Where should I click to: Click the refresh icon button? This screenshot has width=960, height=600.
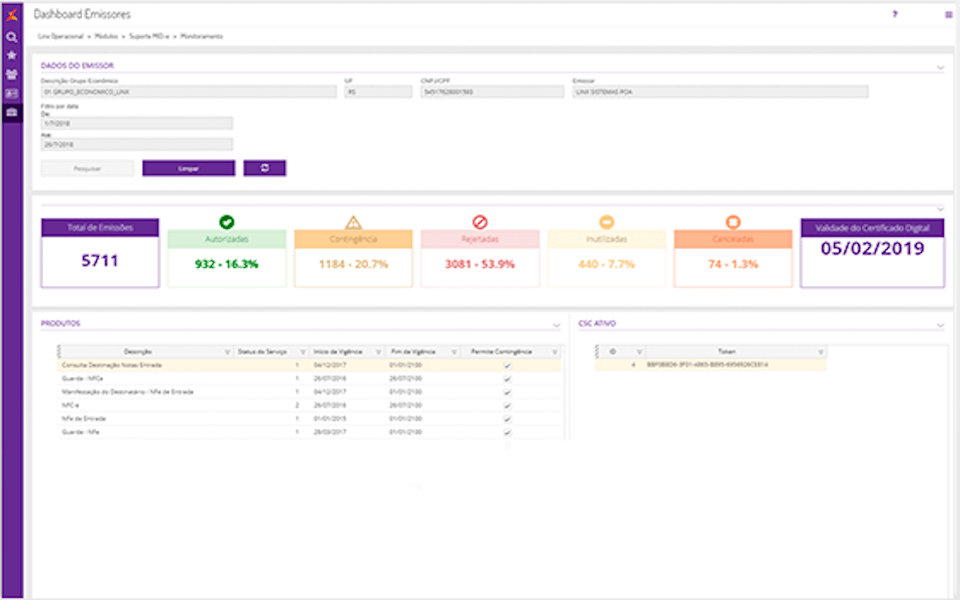tap(264, 168)
